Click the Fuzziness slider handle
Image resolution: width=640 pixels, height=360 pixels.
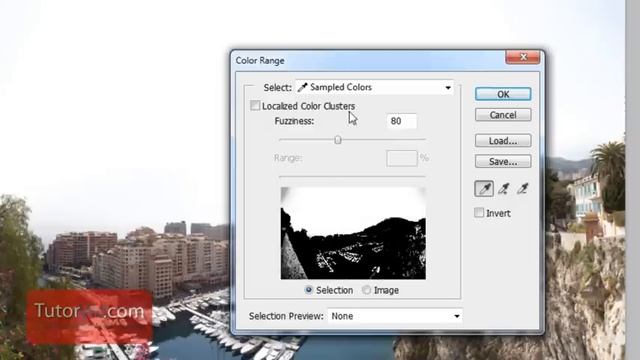(338, 140)
